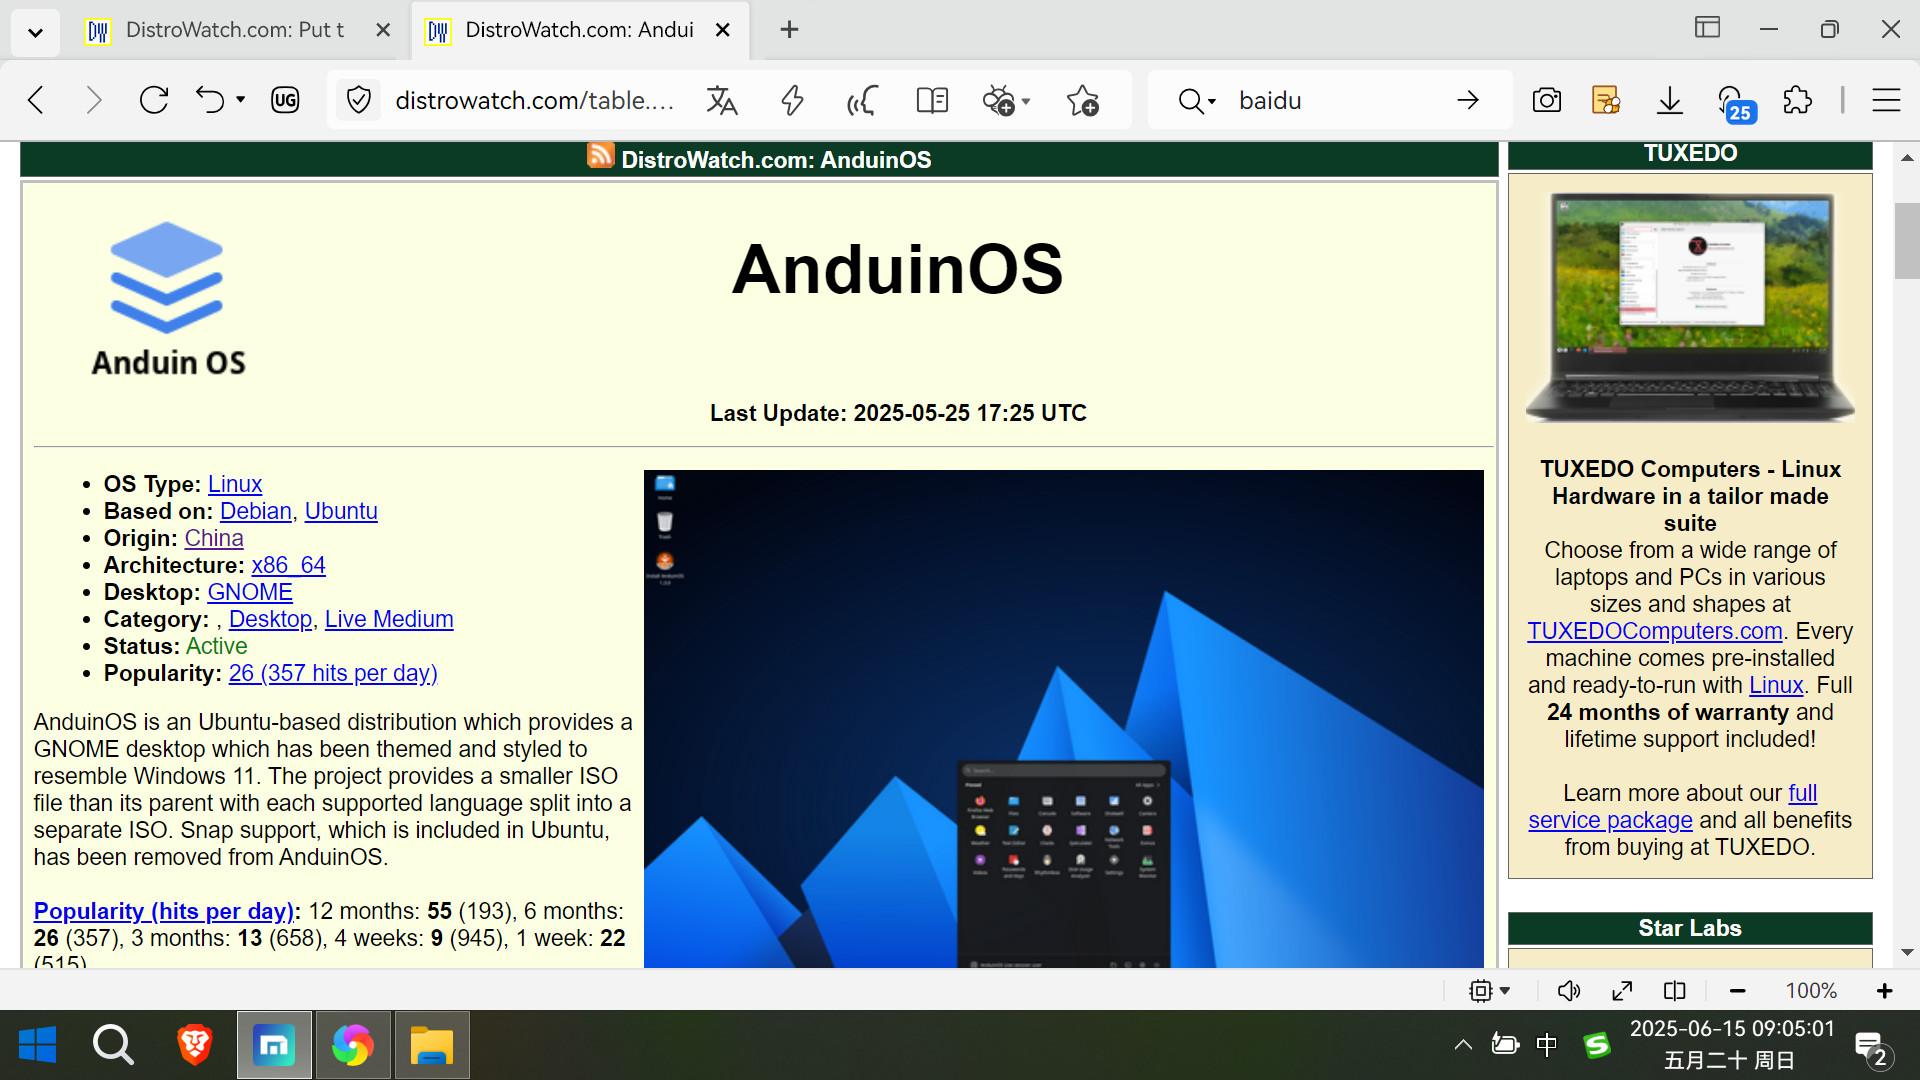The image size is (1920, 1080).
Task: Click the UG extension icon
Action: click(x=285, y=100)
